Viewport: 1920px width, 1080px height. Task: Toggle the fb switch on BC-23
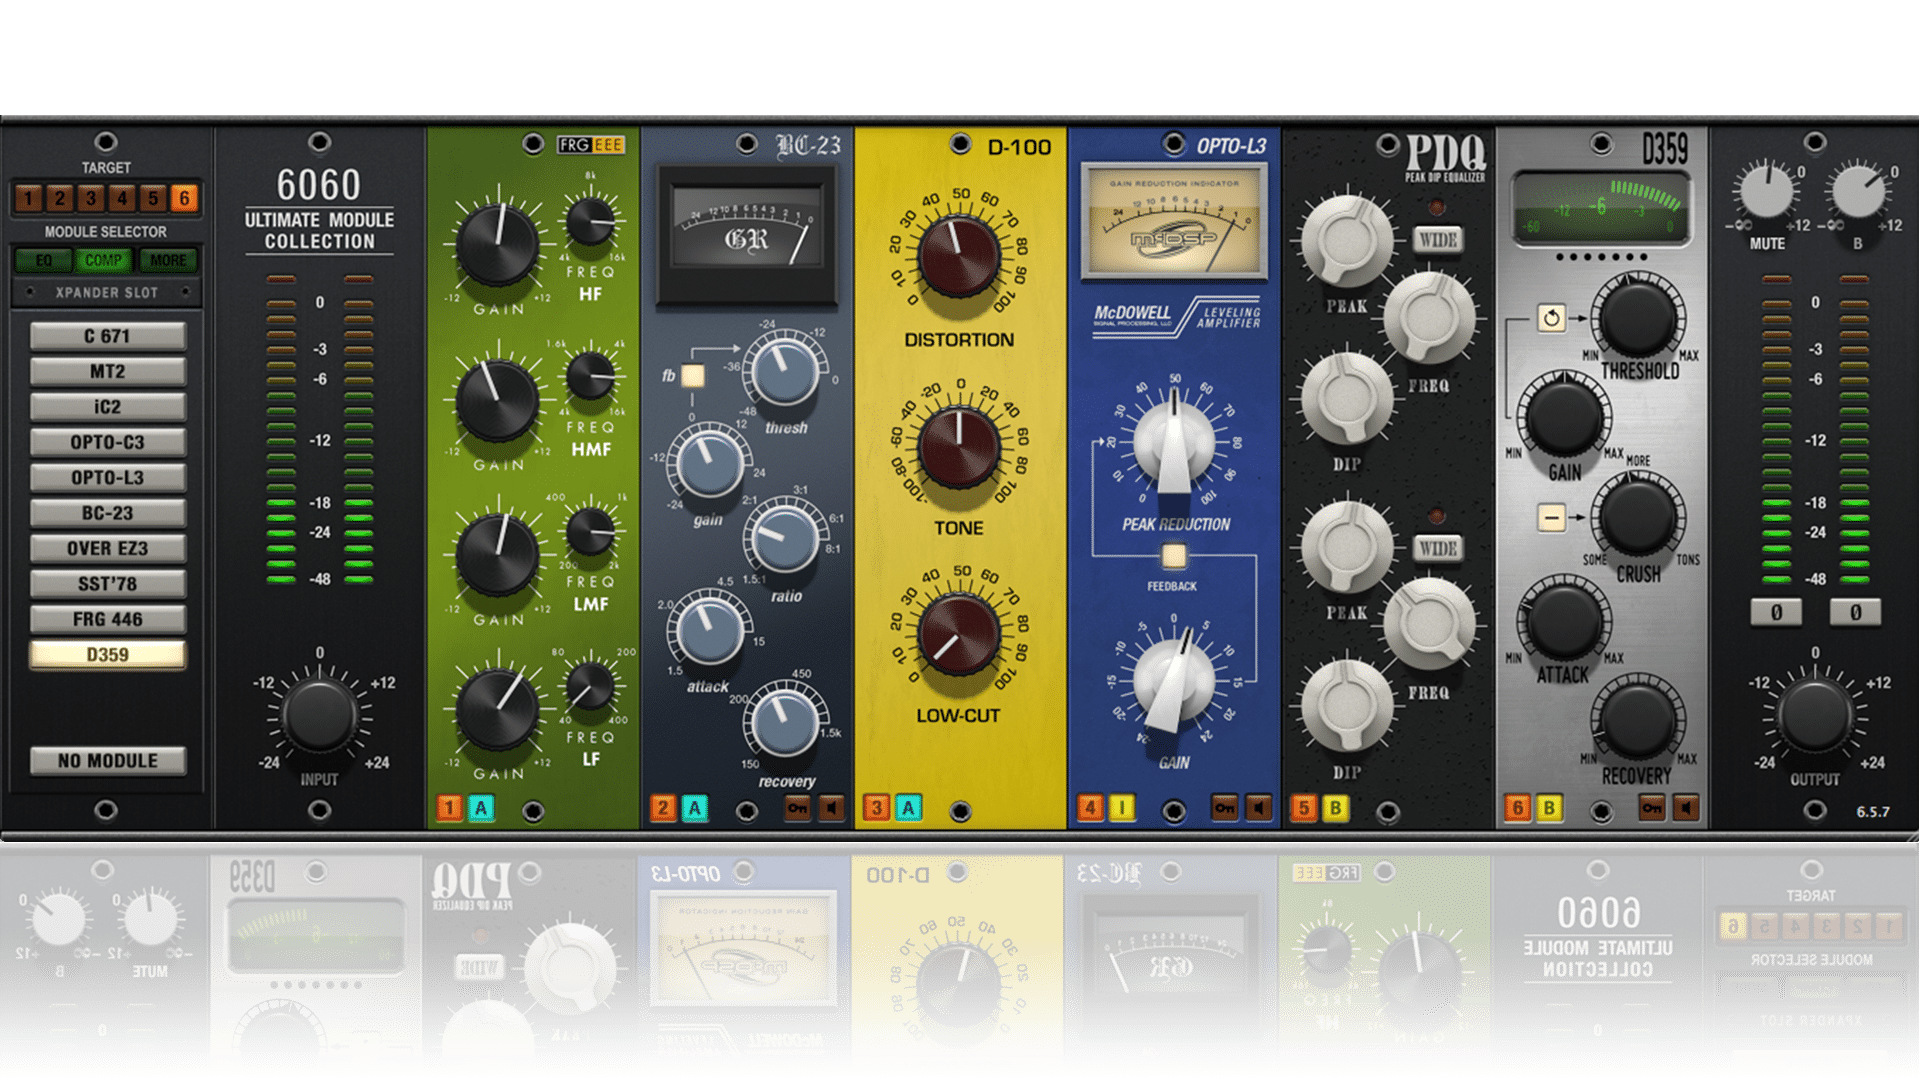(x=692, y=376)
